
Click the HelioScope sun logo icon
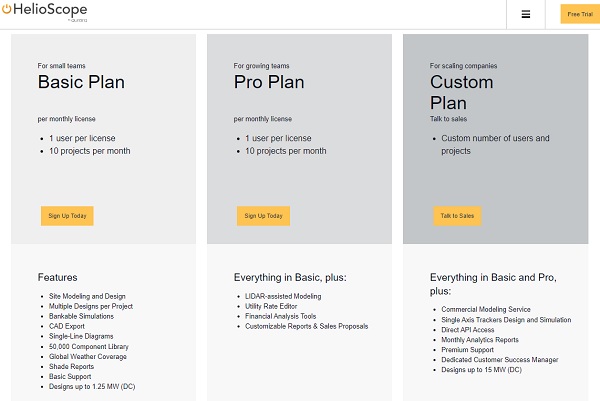(7, 13)
